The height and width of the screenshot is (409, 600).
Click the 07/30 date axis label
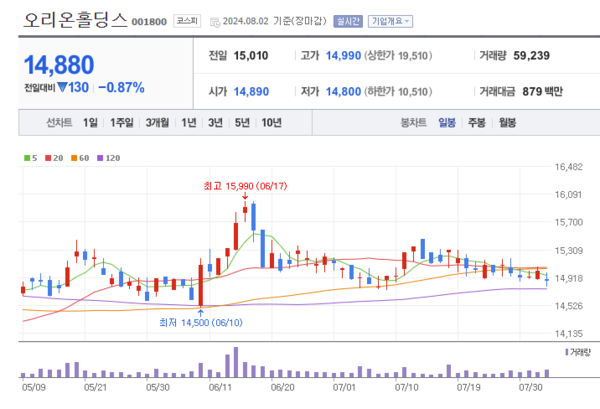[x=531, y=388]
